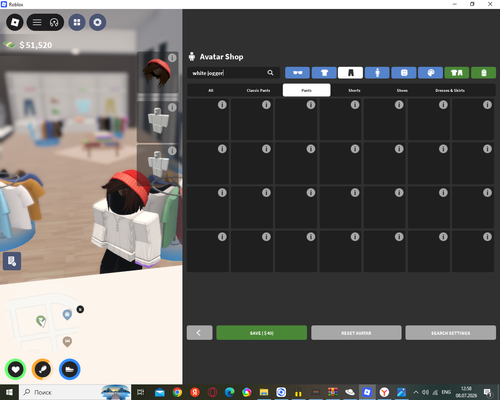
Task: Open the receipt icon on the left edge
Action: 12,261
